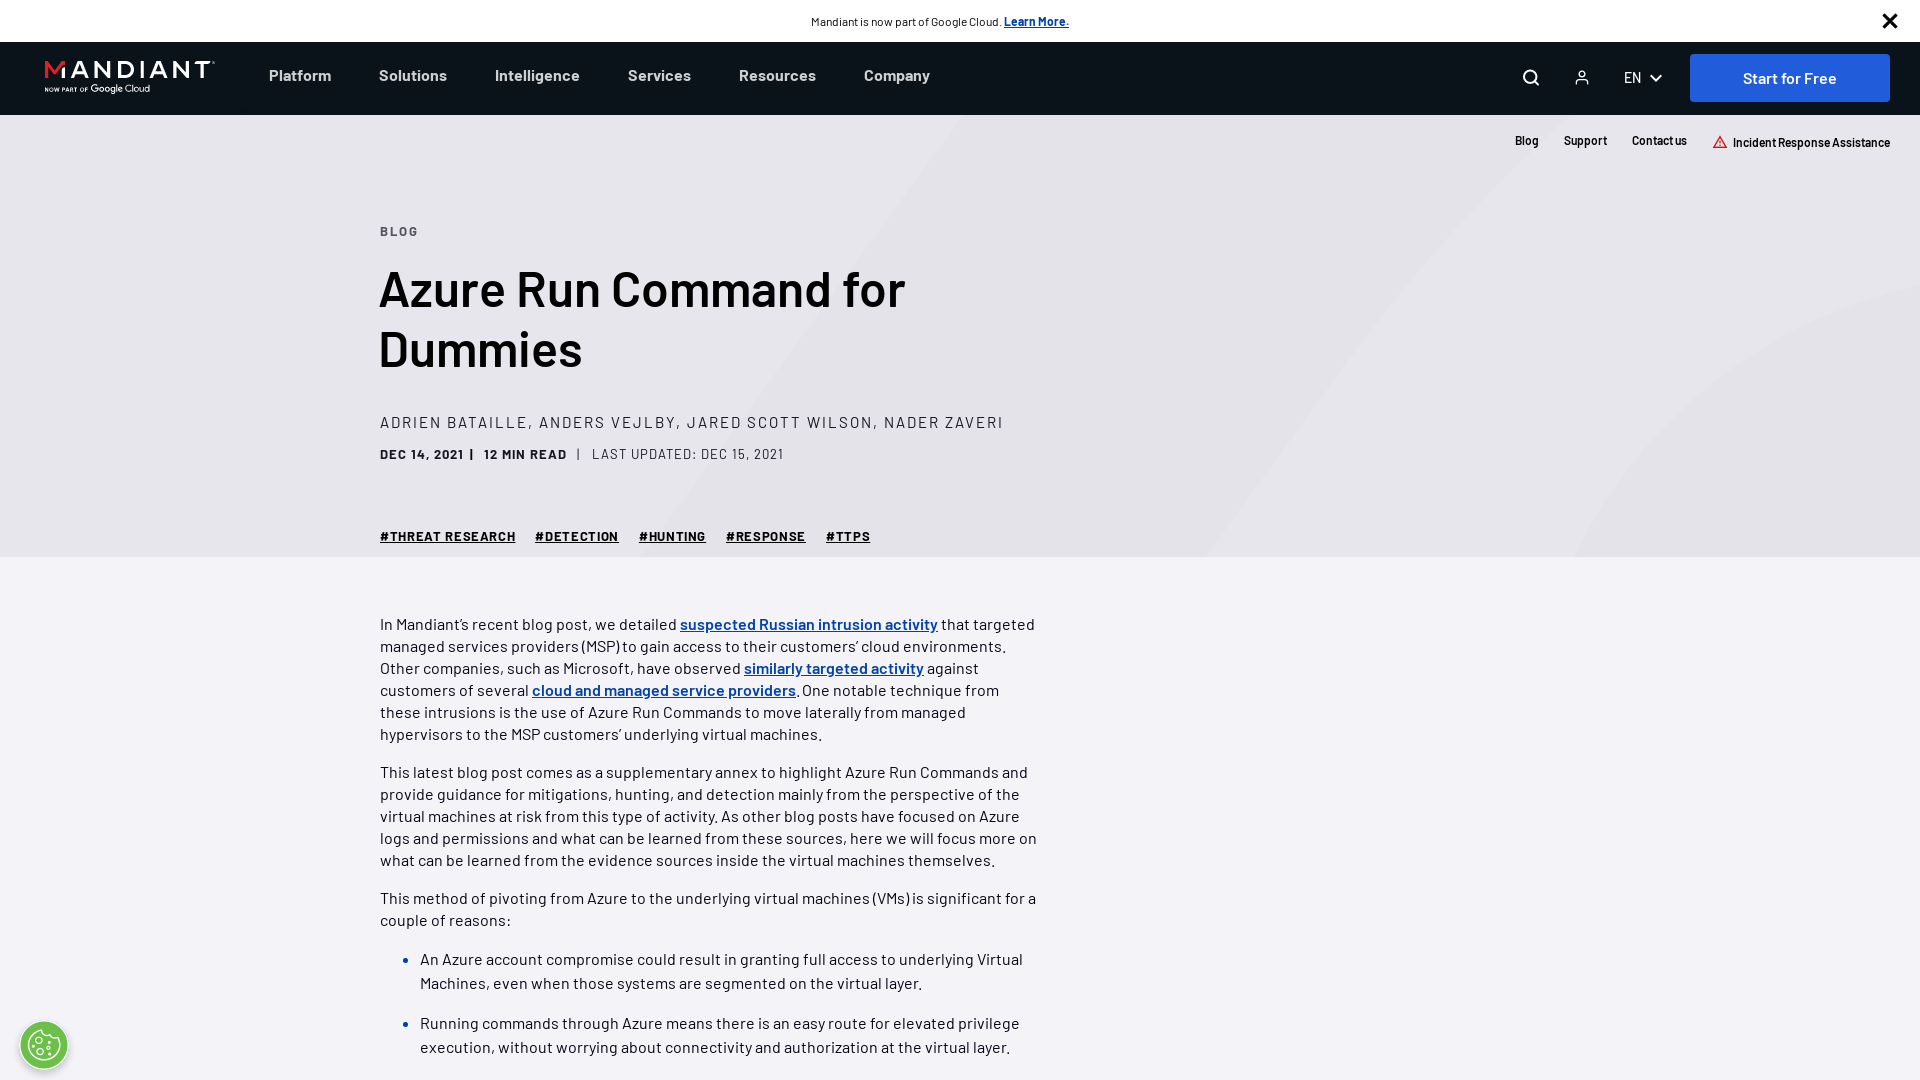Open the Services menu
Image resolution: width=1920 pixels, height=1080 pixels.
(659, 76)
